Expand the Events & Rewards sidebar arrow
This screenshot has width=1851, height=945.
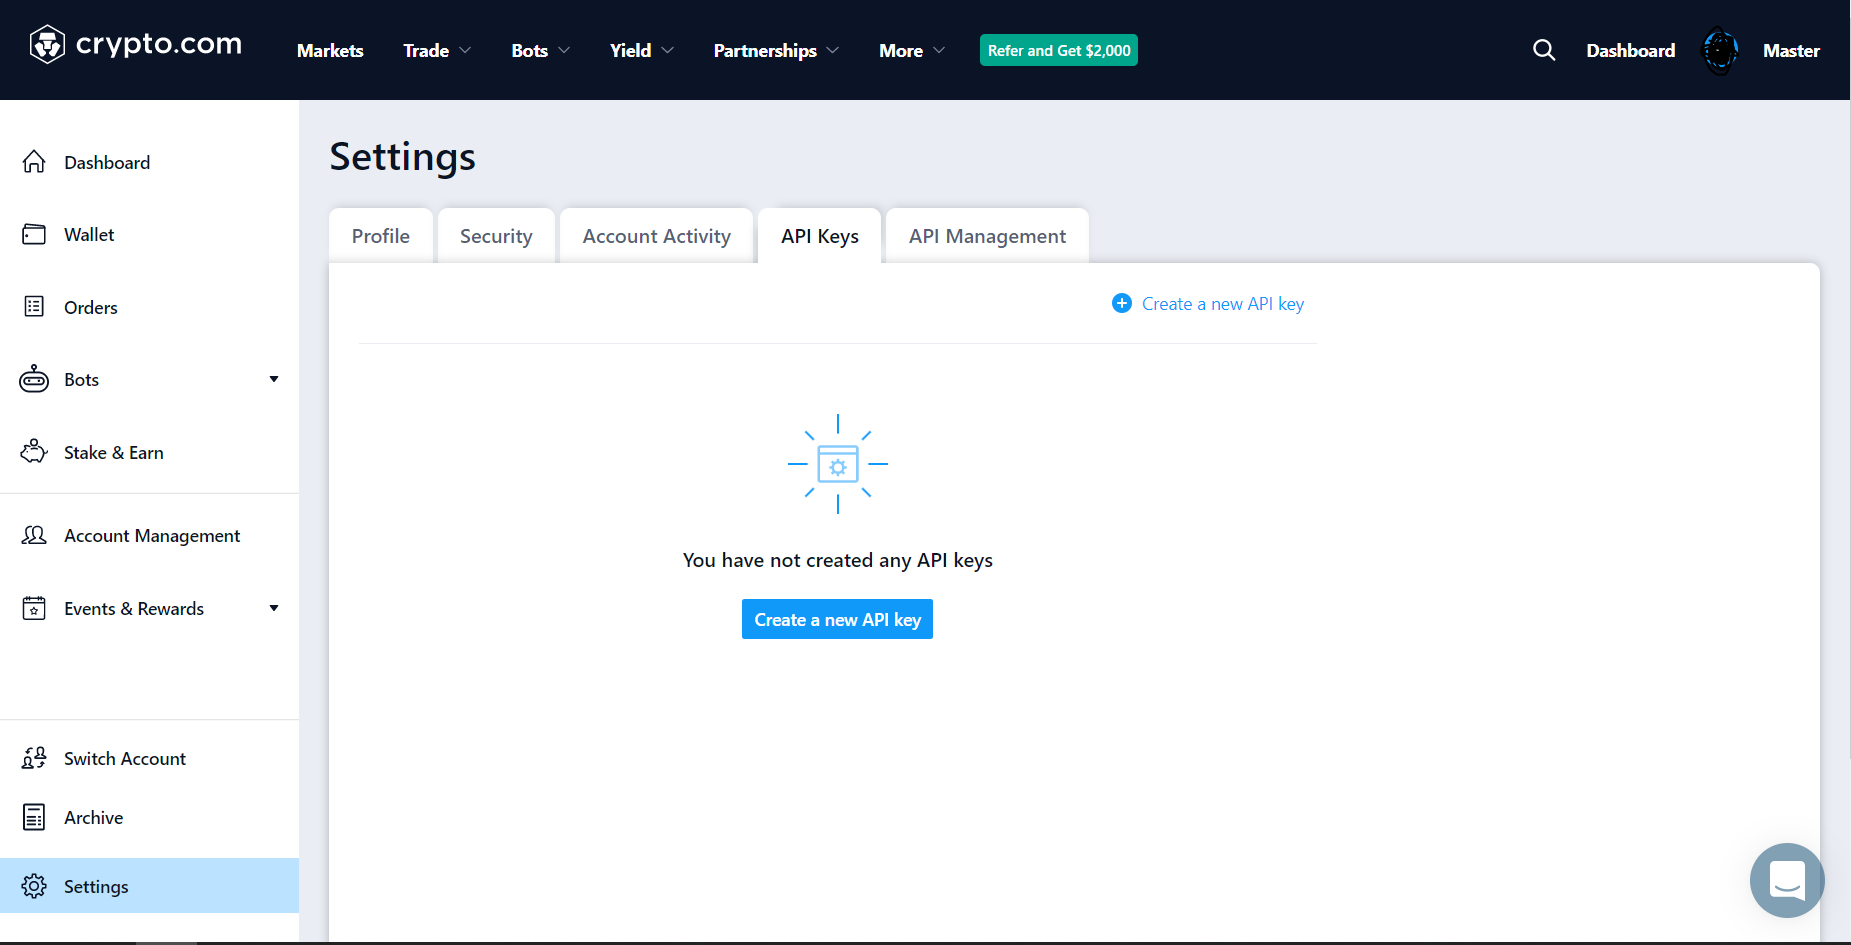tap(274, 608)
